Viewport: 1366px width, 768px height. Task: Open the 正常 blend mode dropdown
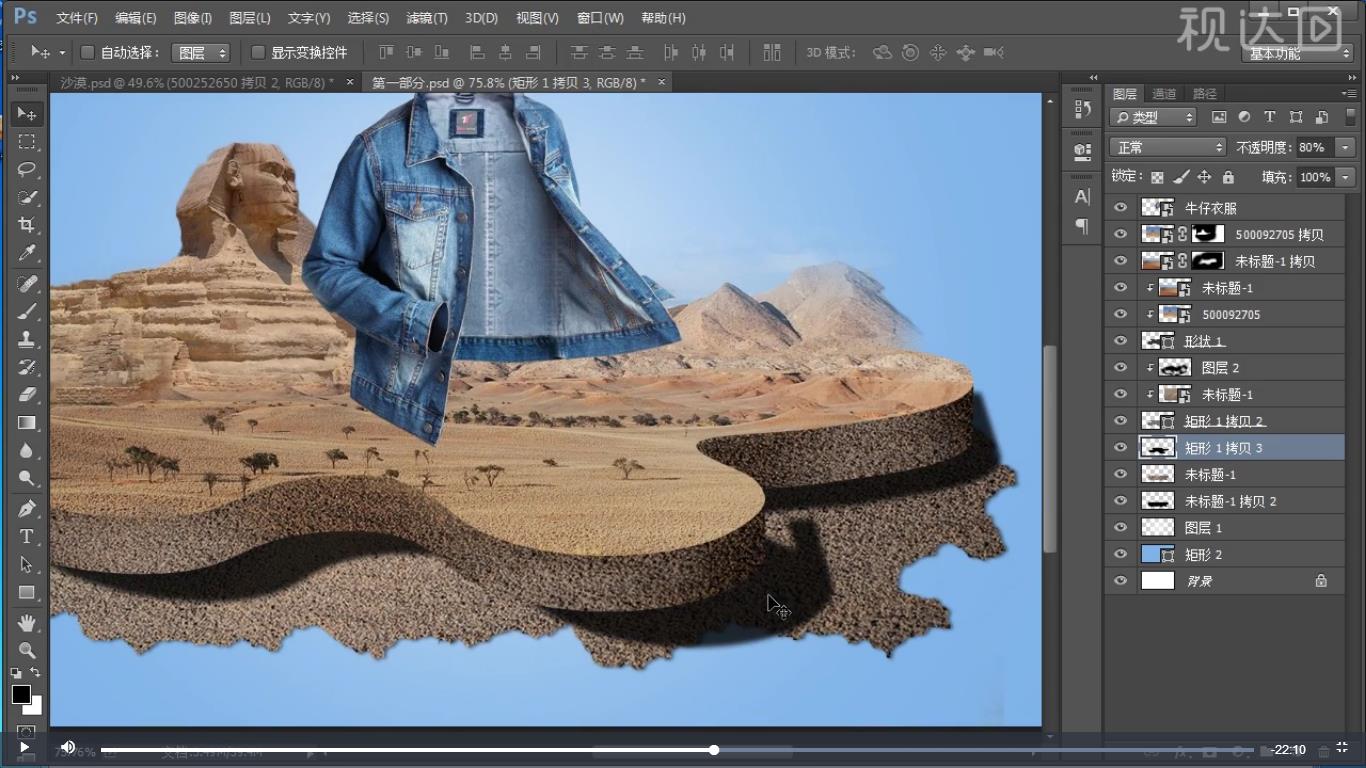[1167, 147]
